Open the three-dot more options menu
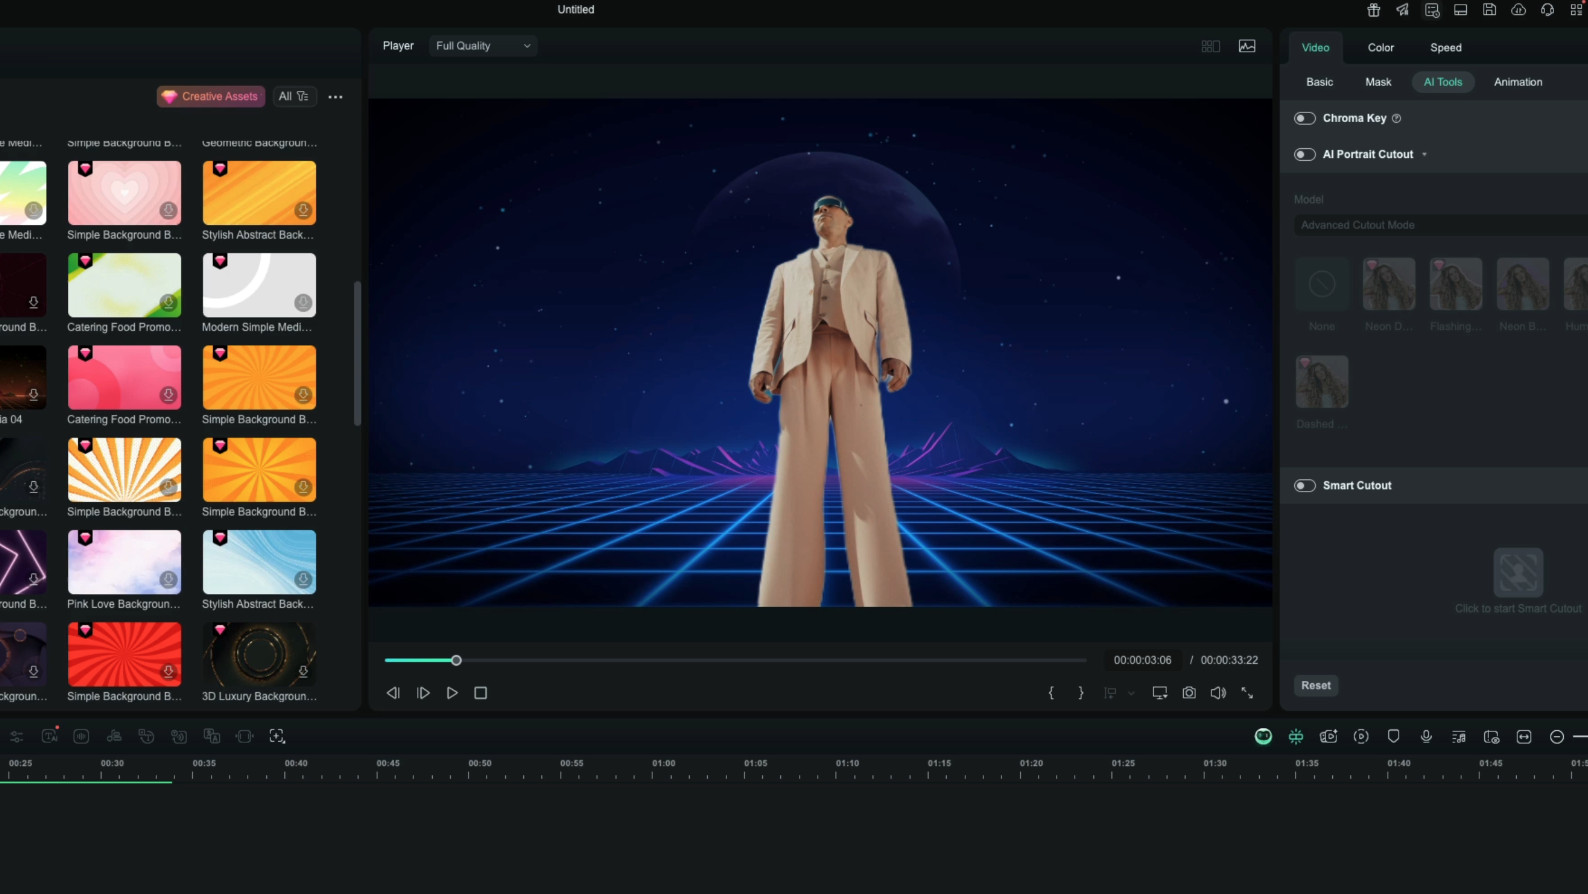The width and height of the screenshot is (1588, 894). pos(335,97)
